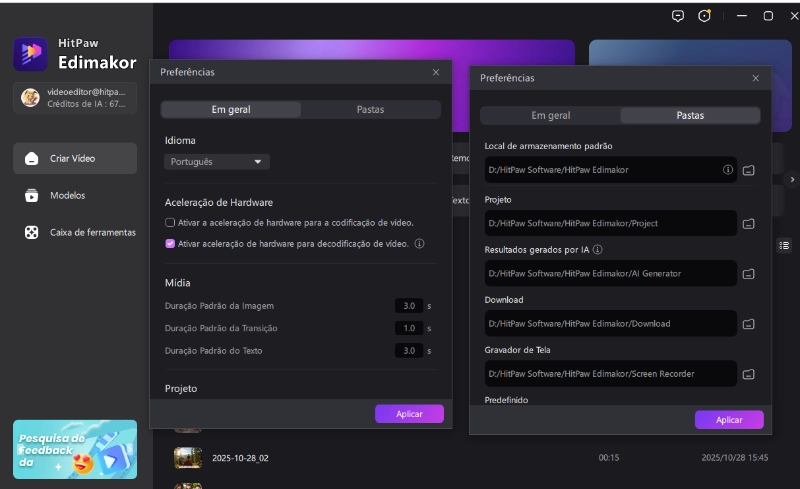The height and width of the screenshot is (489, 800).
Task: Open the videoeditor account profile panel
Action: 75,97
